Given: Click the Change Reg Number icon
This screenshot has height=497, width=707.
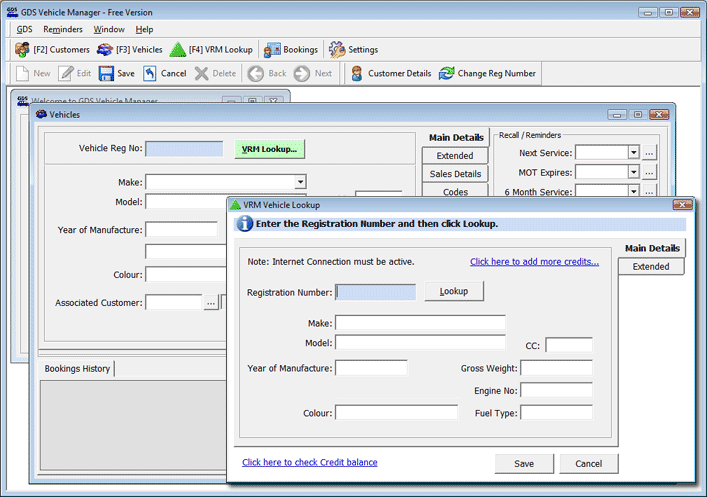Looking at the screenshot, I should [446, 73].
